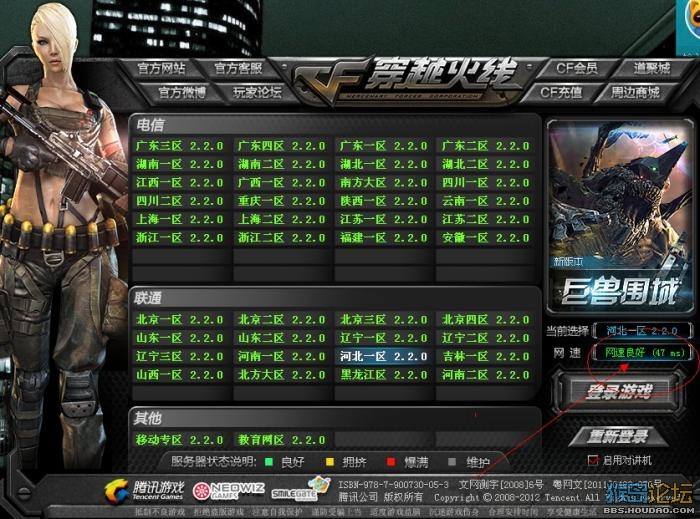The height and width of the screenshot is (519, 700).
Task: Click the 网速良好 (47 ms) speed field
Action: pyautogui.click(x=643, y=353)
